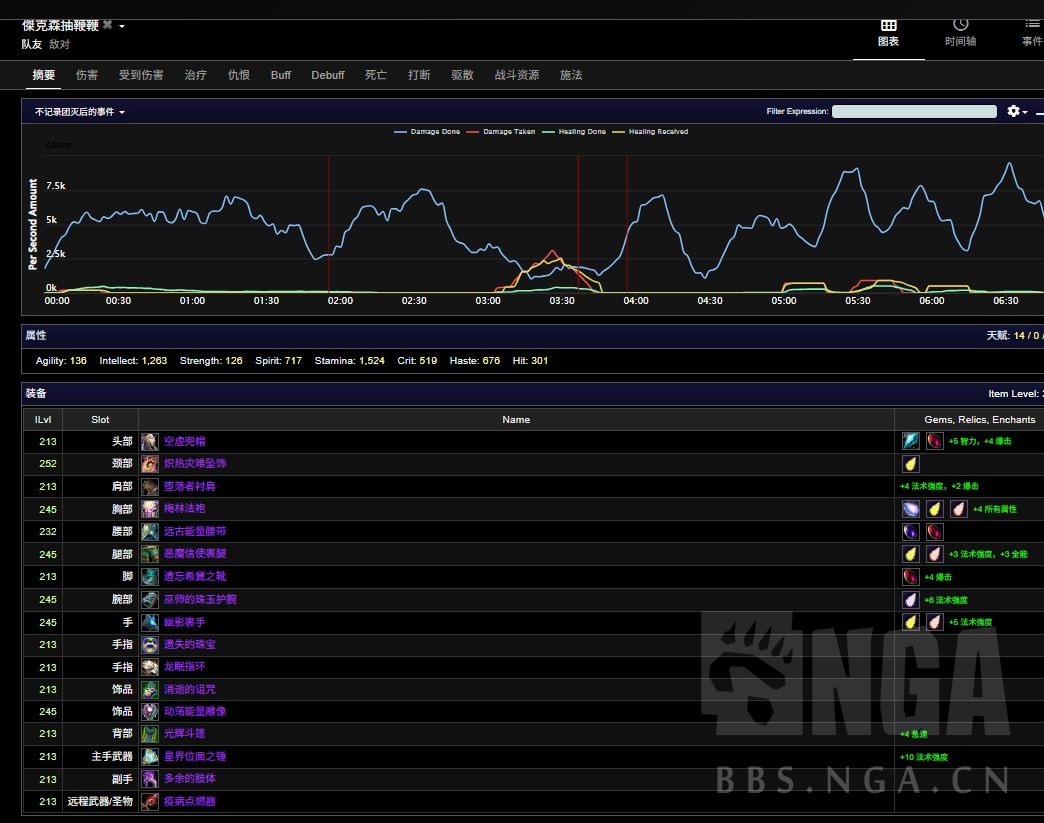Toggle the Damage Done series in the legend
Screen dimensions: 1044x823
428,132
